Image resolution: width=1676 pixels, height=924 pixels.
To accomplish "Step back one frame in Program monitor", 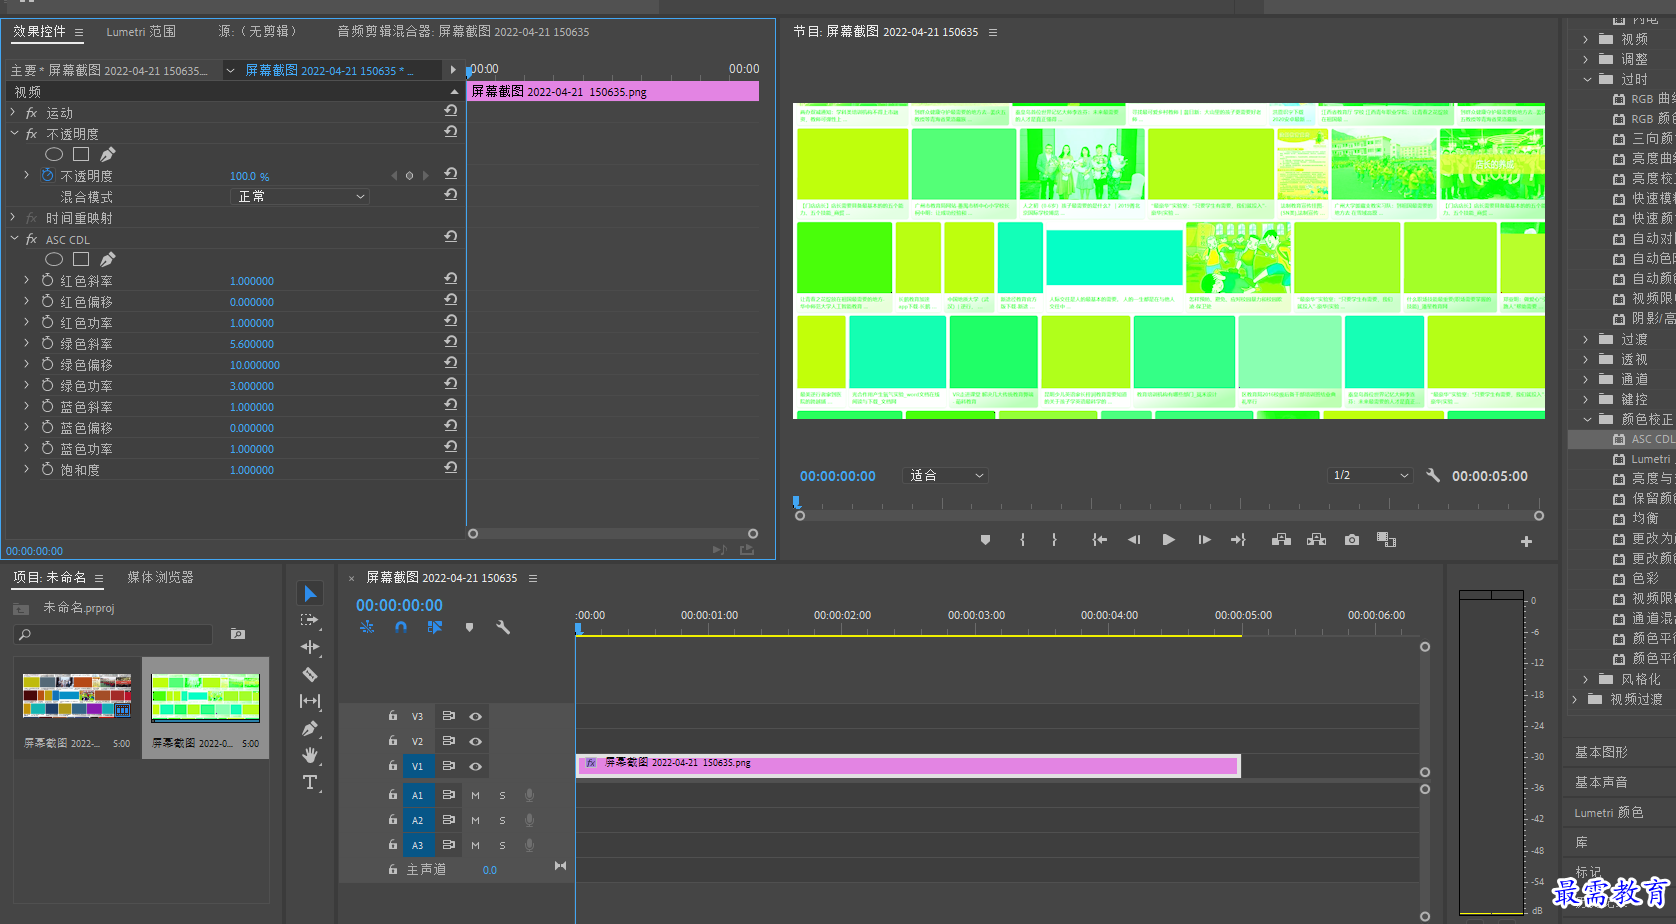I will coord(1133,540).
